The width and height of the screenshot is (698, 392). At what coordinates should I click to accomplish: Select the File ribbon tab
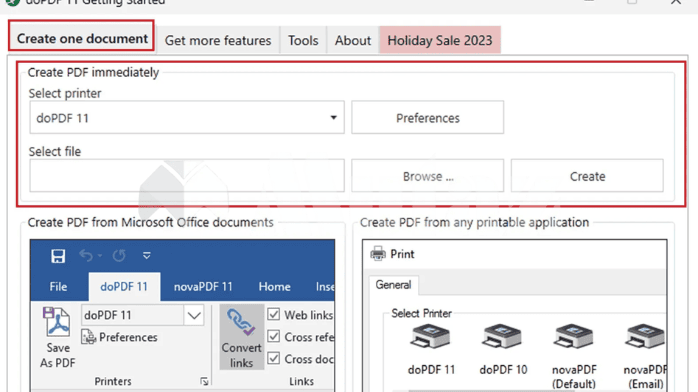[x=58, y=287]
